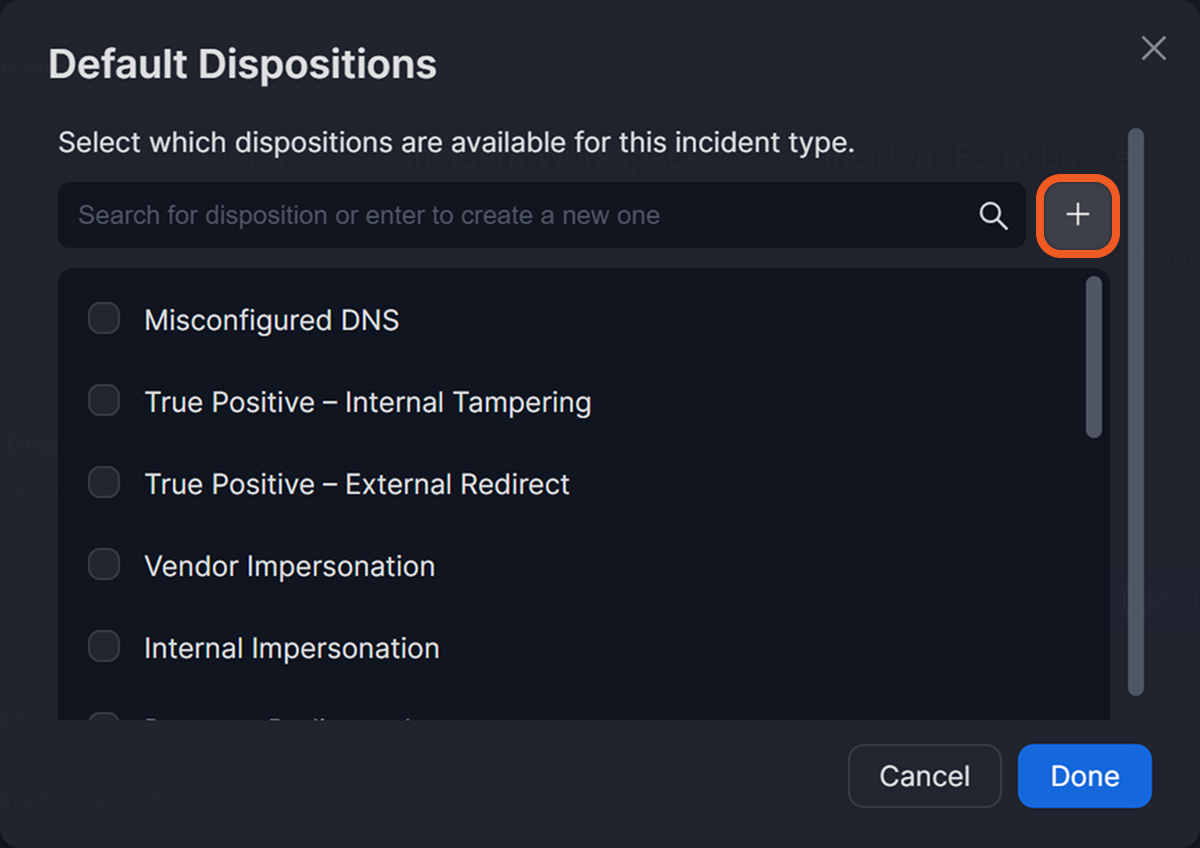Click the magnifying glass search icon
The width and height of the screenshot is (1200, 848).
(993, 215)
